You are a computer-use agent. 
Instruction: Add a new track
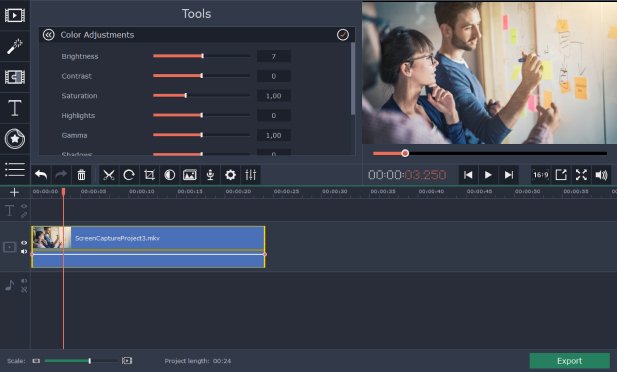point(14,192)
